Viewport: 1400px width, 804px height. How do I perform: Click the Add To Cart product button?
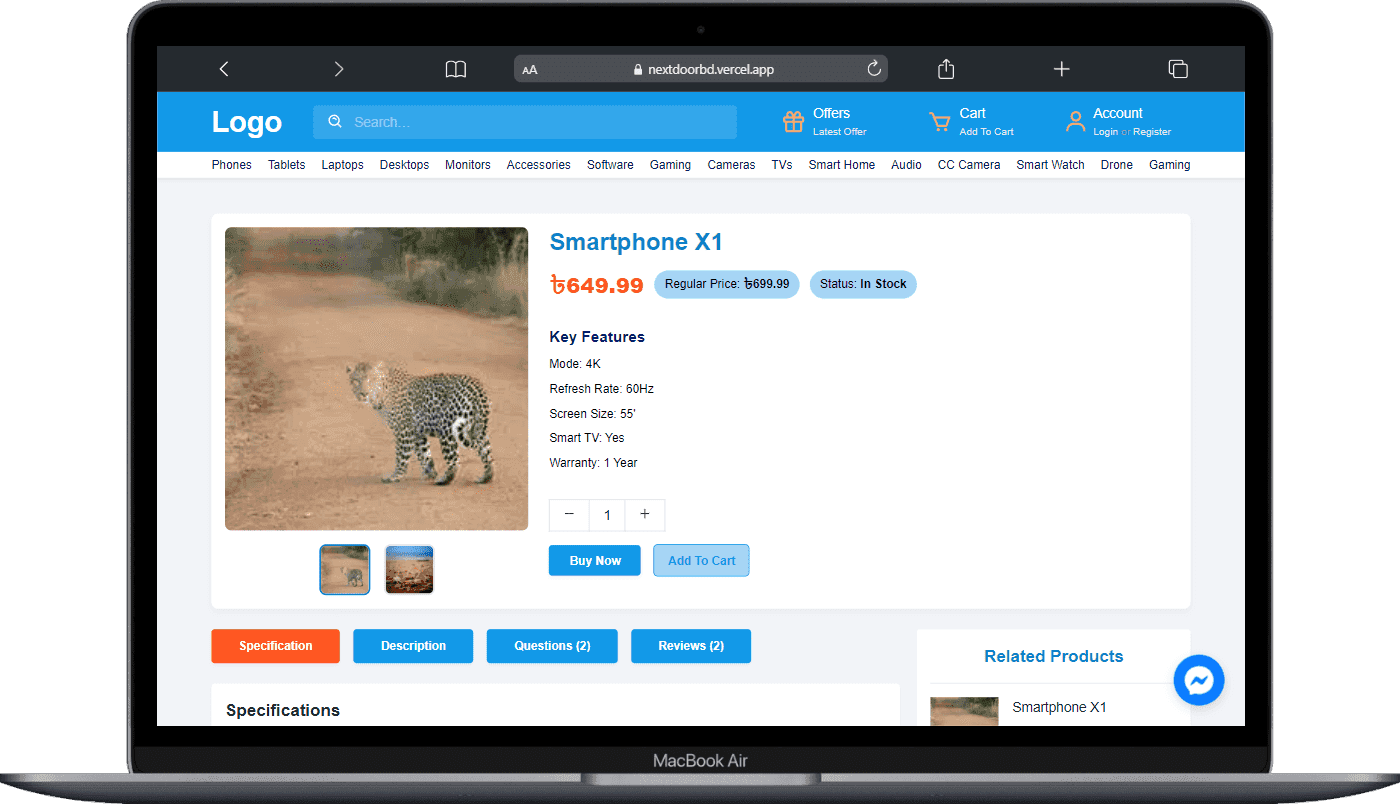[x=701, y=561]
